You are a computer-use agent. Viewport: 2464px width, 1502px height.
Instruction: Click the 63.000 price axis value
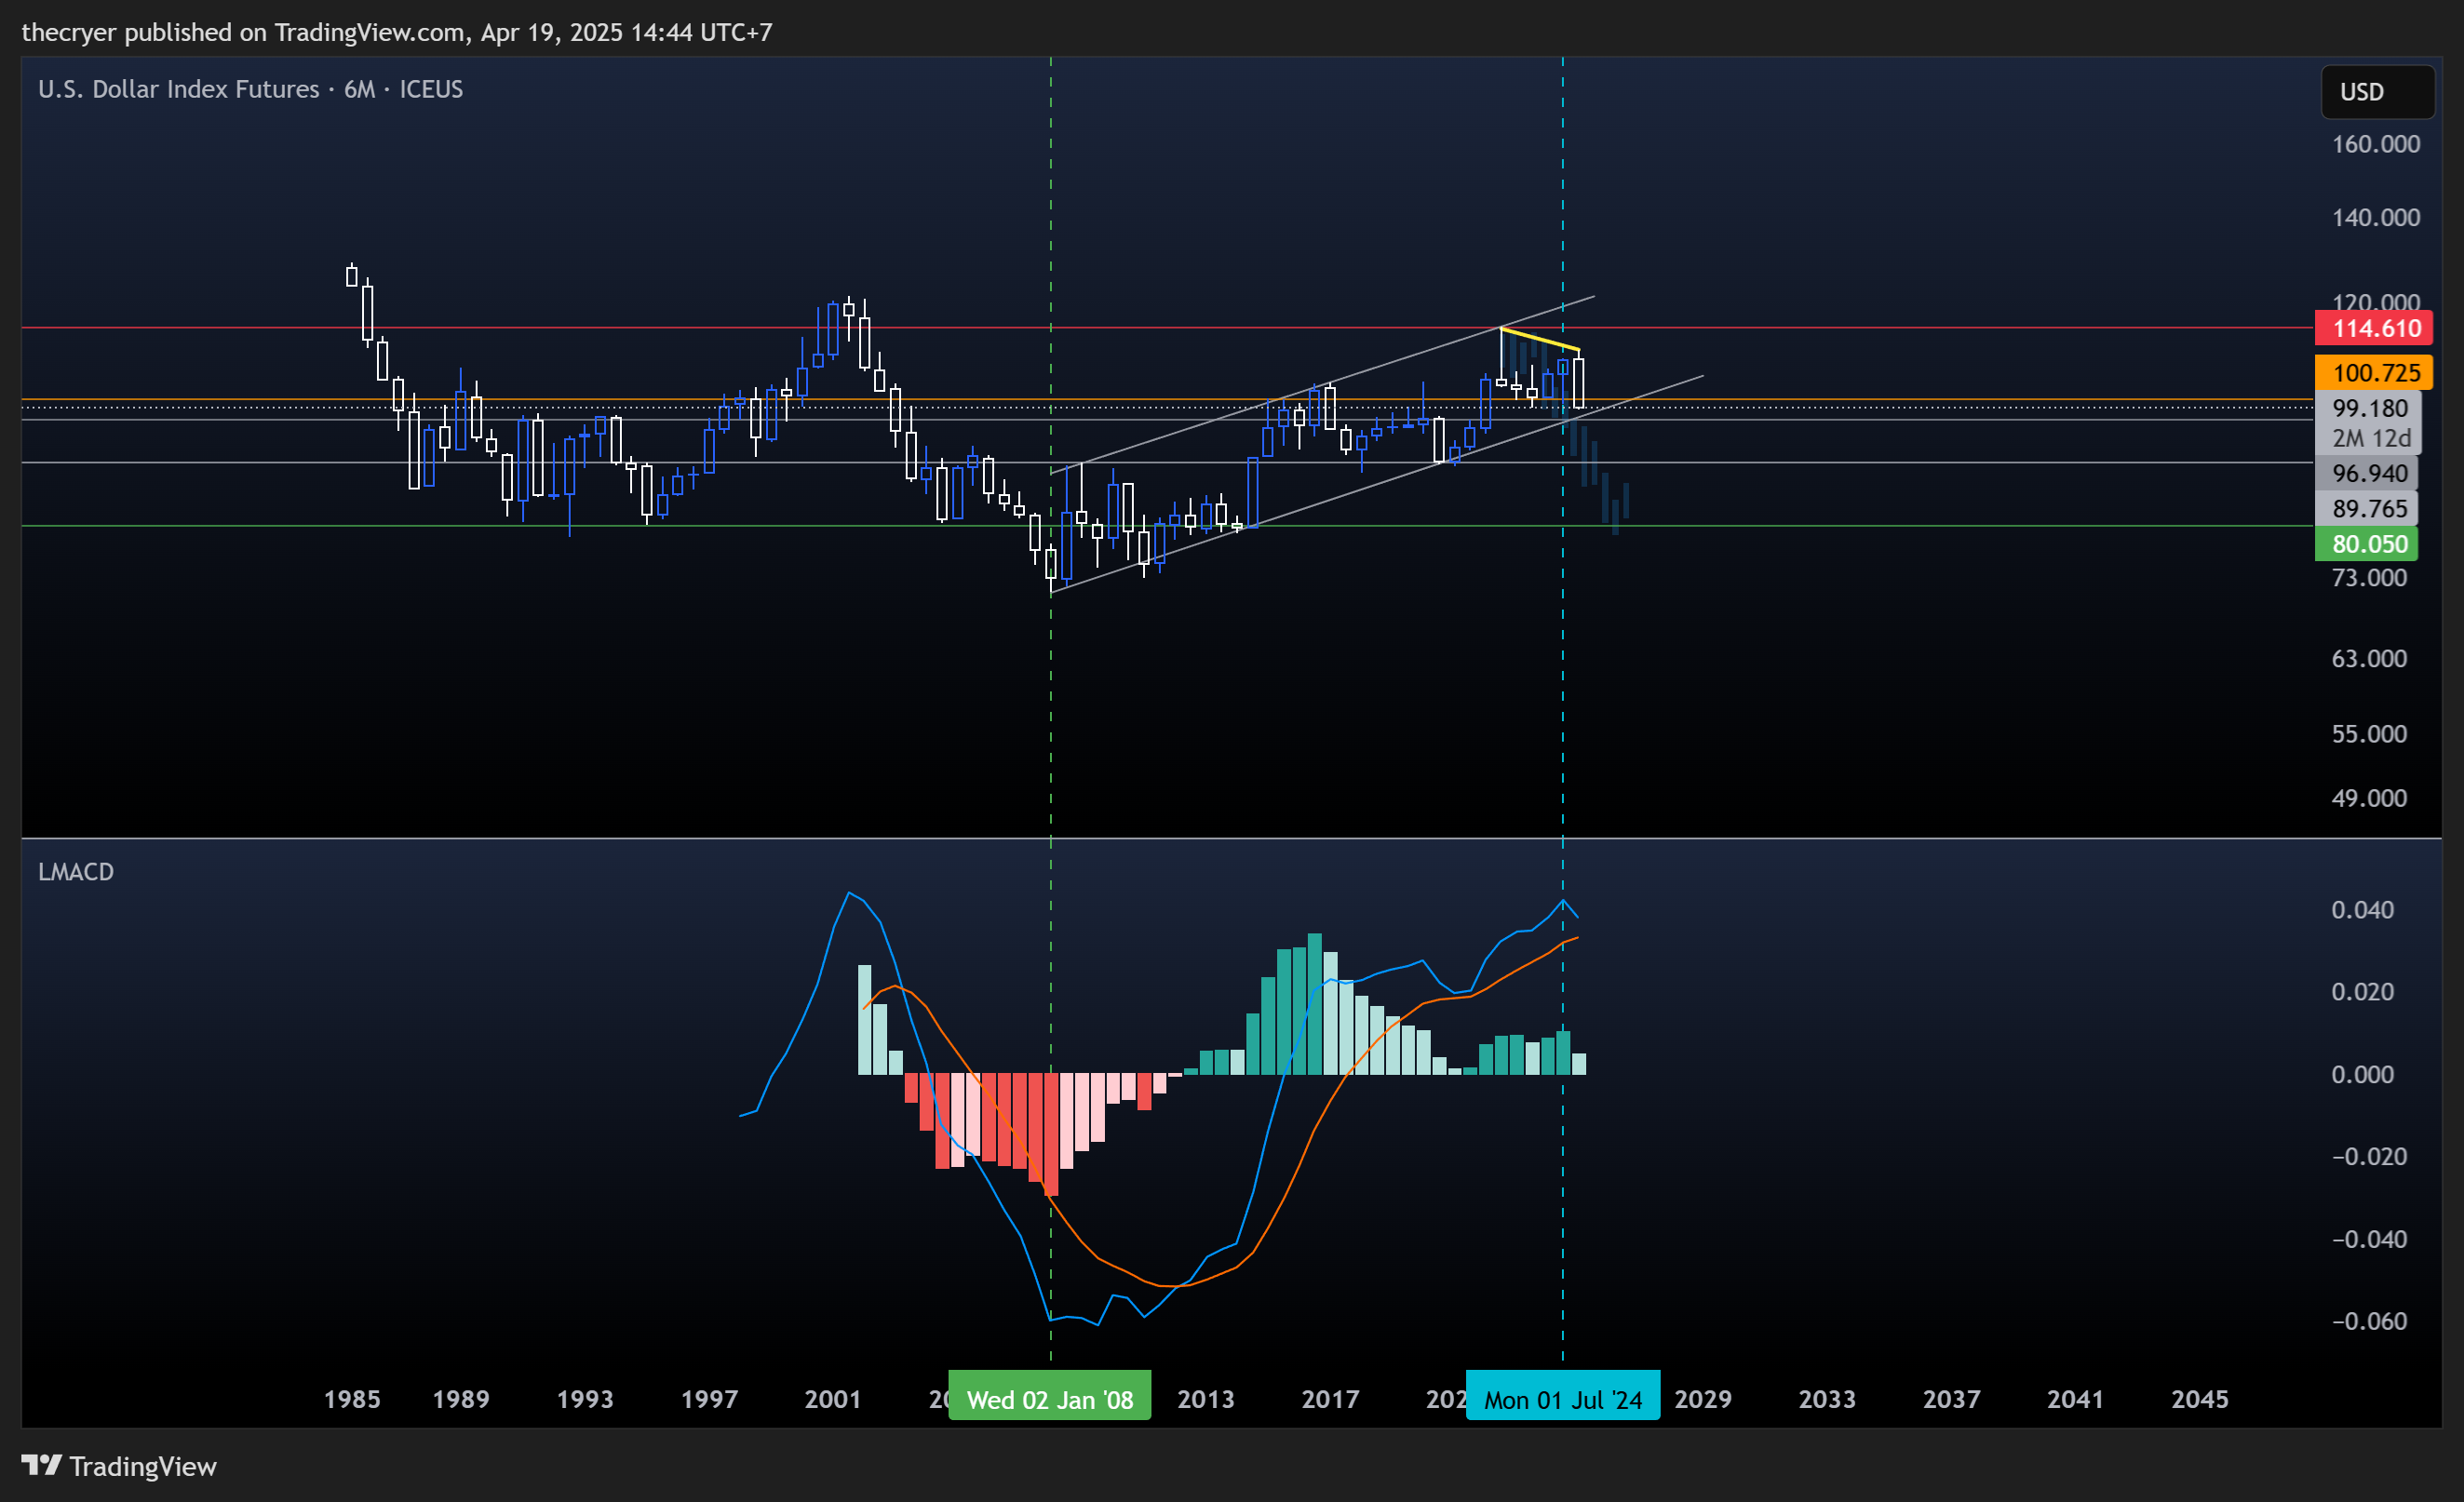(x=2369, y=658)
